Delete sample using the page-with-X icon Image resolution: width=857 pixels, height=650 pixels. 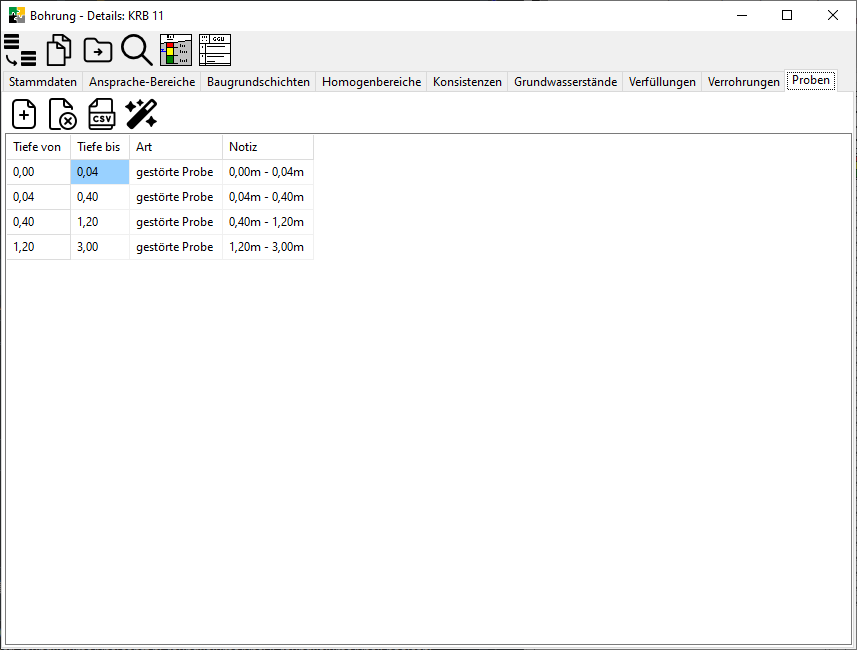point(62,114)
